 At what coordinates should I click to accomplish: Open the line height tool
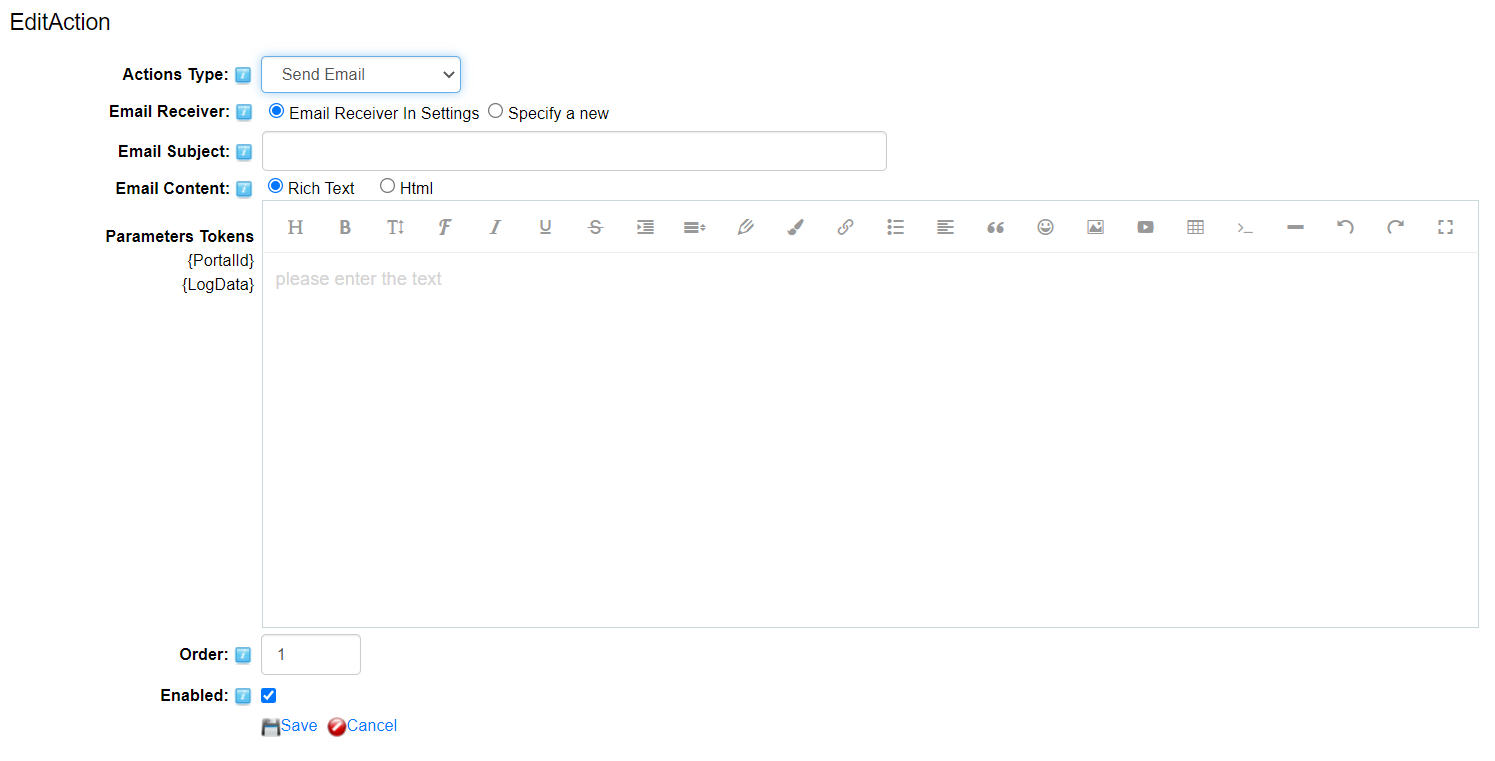[x=695, y=227]
